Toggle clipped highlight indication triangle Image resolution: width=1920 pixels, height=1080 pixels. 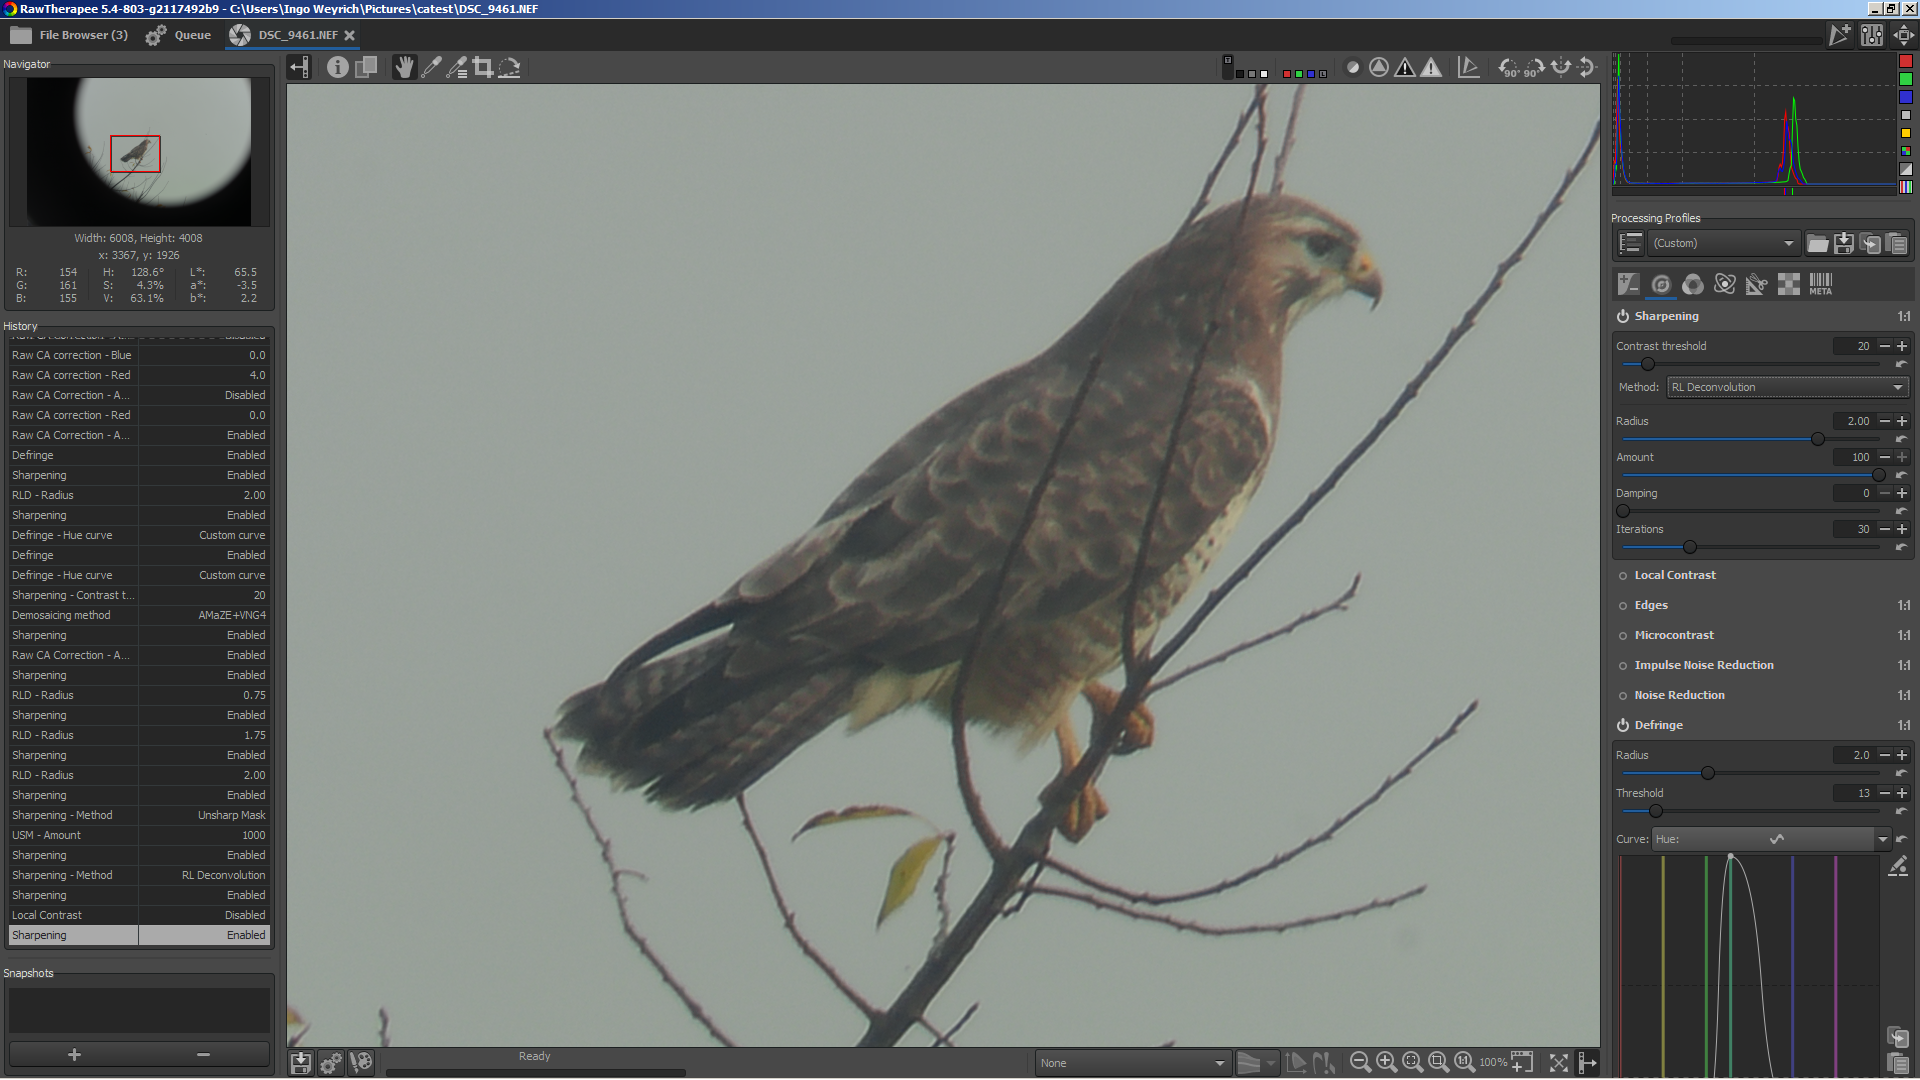[x=1431, y=67]
